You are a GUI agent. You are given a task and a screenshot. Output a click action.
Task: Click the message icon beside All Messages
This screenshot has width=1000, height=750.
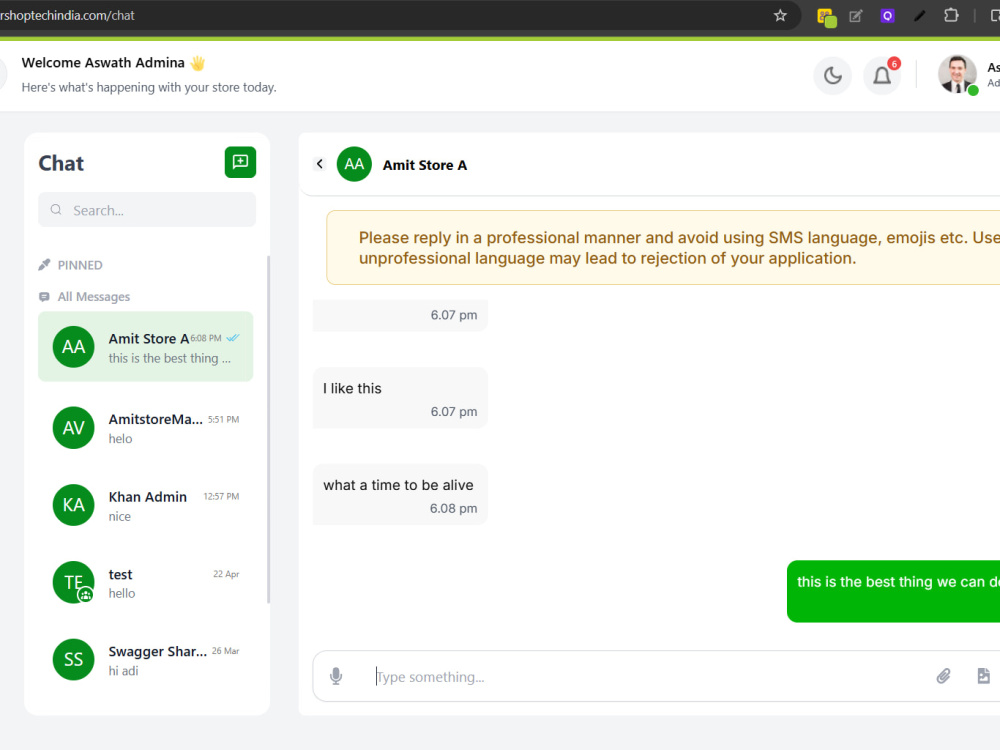(x=44, y=297)
